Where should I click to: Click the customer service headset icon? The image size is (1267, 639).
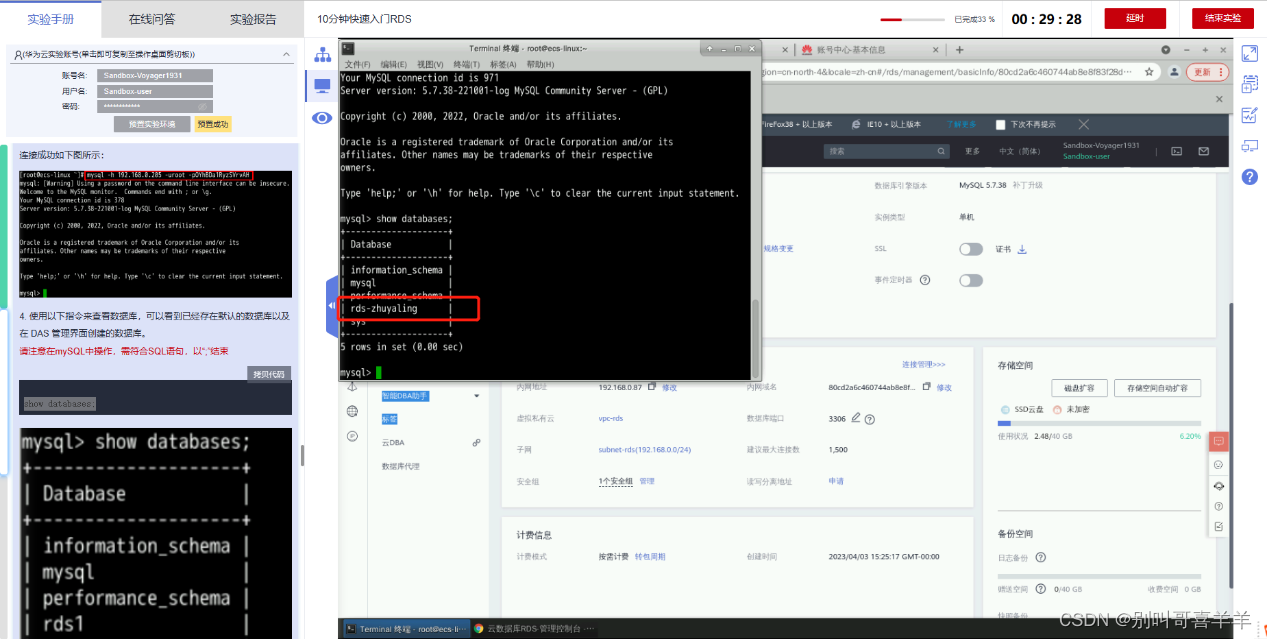[1218, 485]
